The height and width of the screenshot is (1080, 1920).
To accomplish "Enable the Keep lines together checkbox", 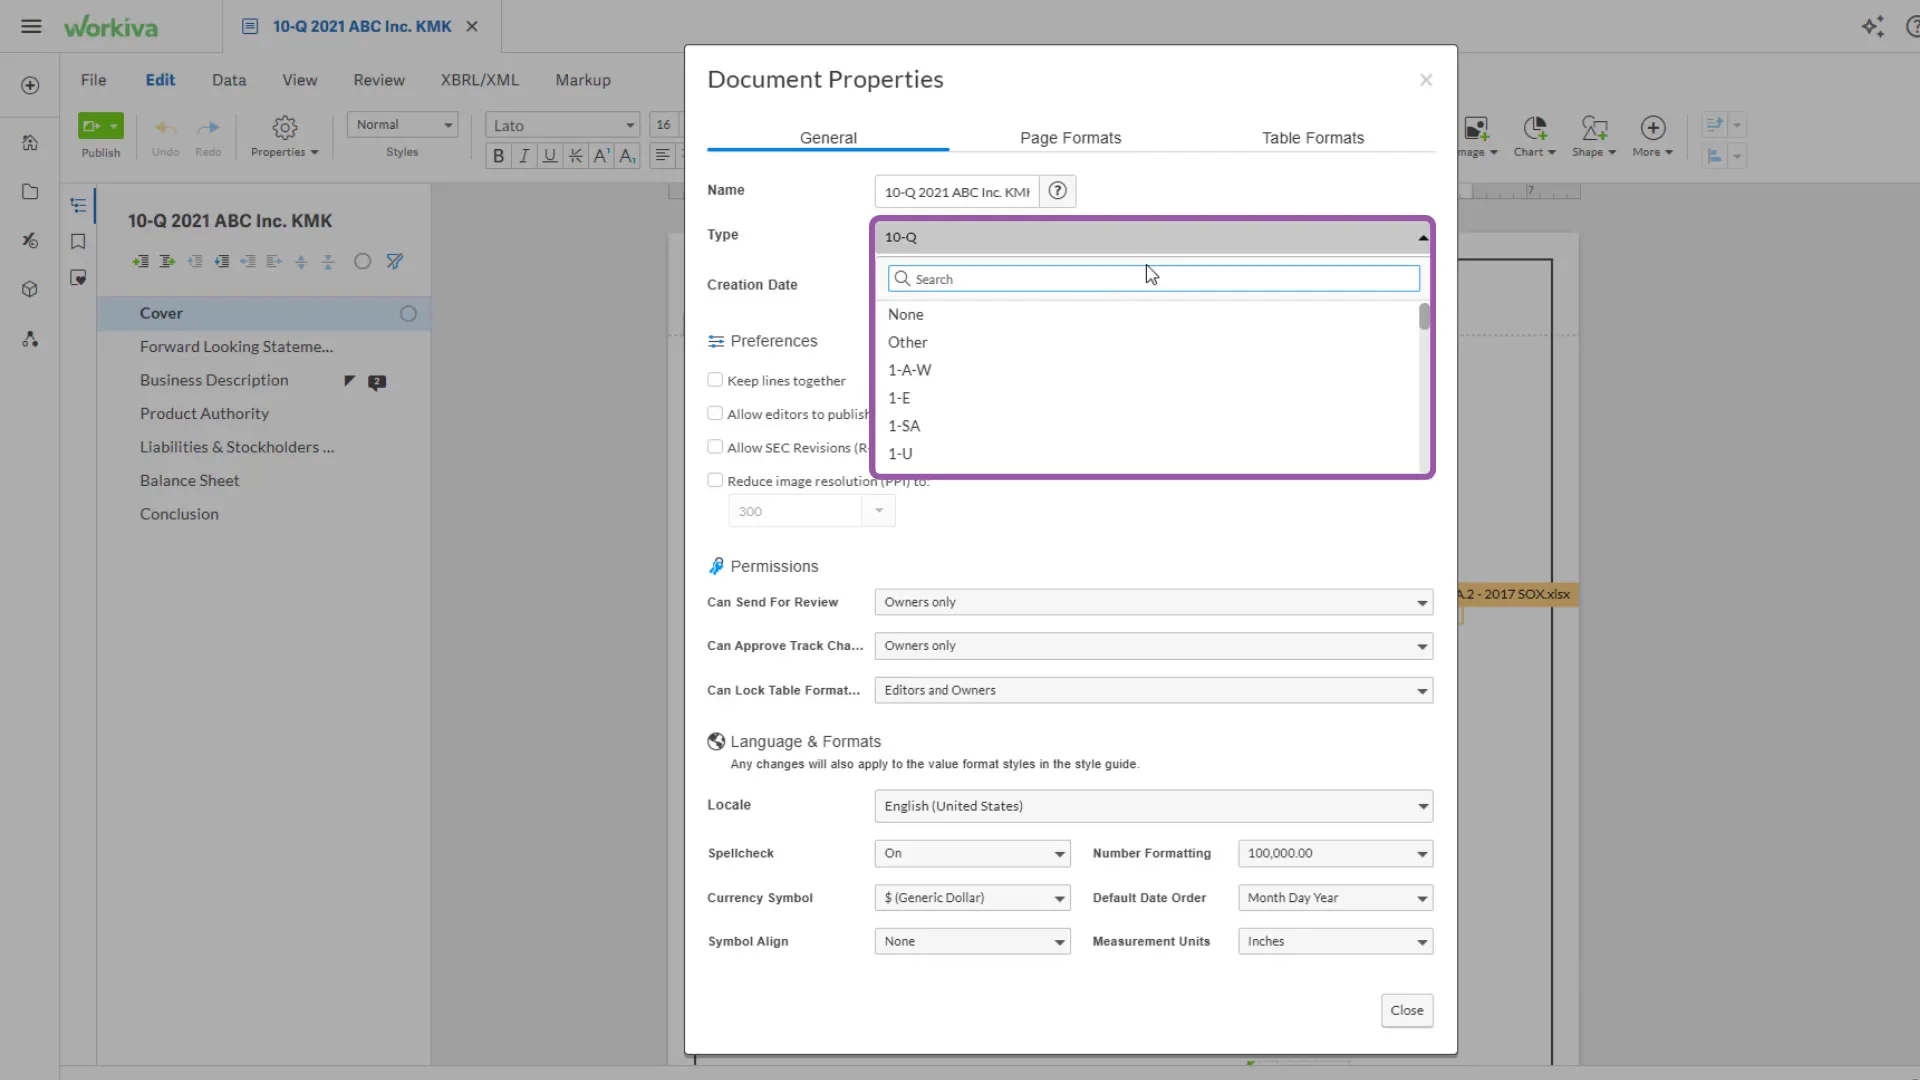I will tap(715, 380).
